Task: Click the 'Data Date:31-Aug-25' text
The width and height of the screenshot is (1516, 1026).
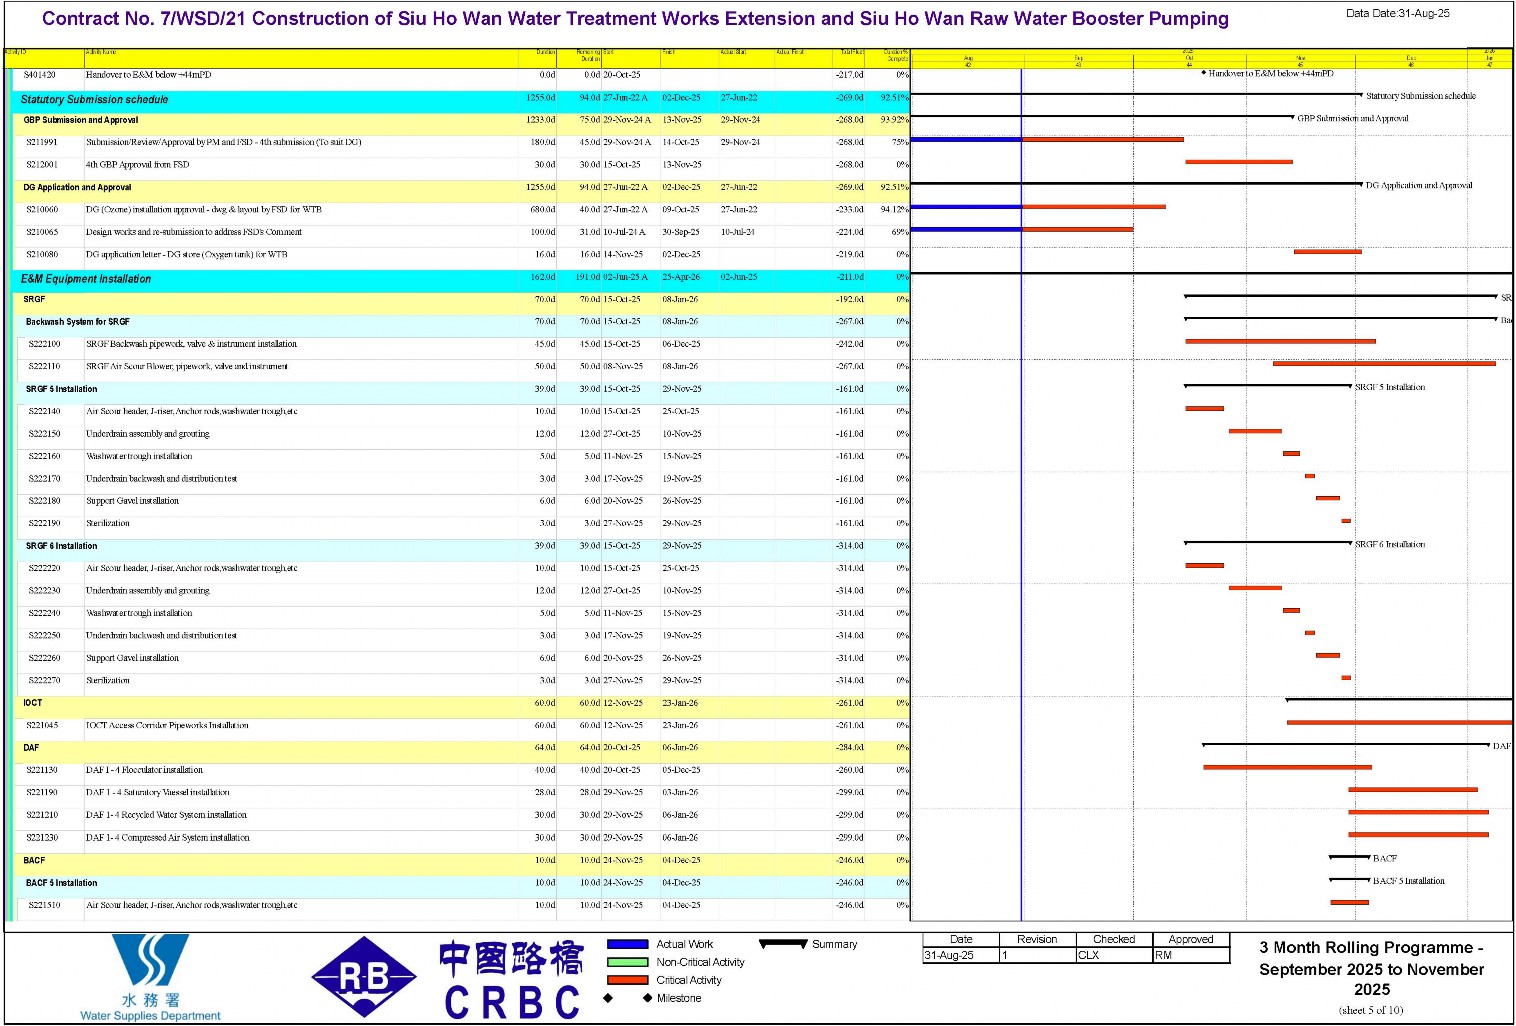Action: [1397, 14]
